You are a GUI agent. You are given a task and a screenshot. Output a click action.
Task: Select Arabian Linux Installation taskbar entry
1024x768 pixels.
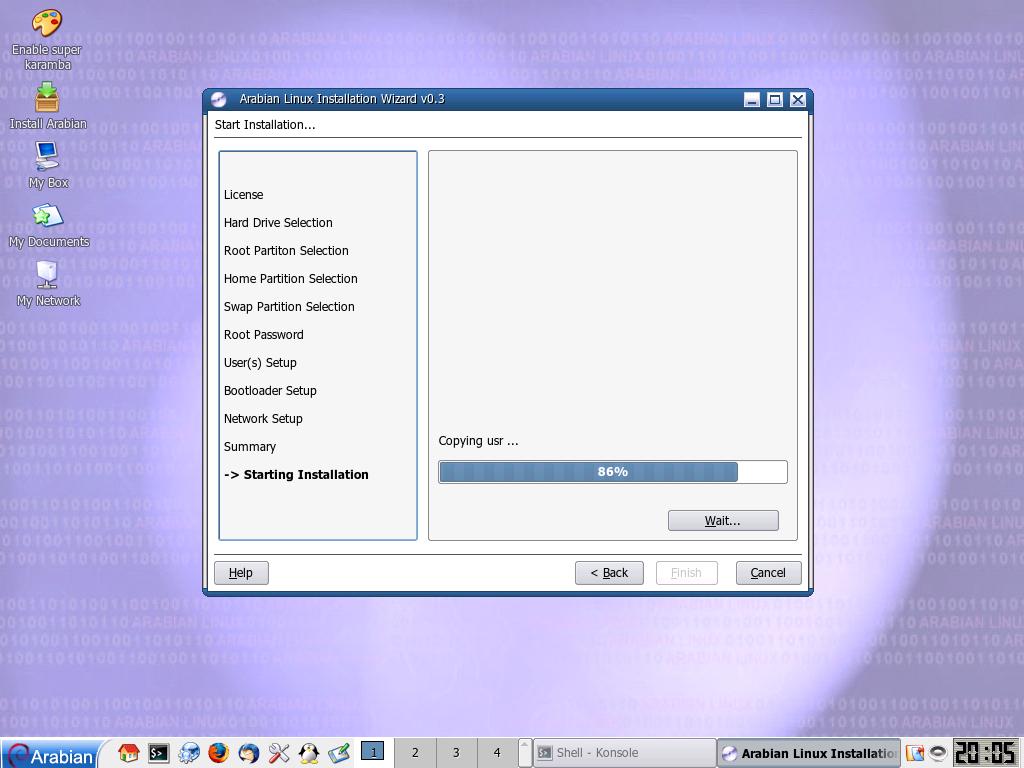tap(809, 753)
